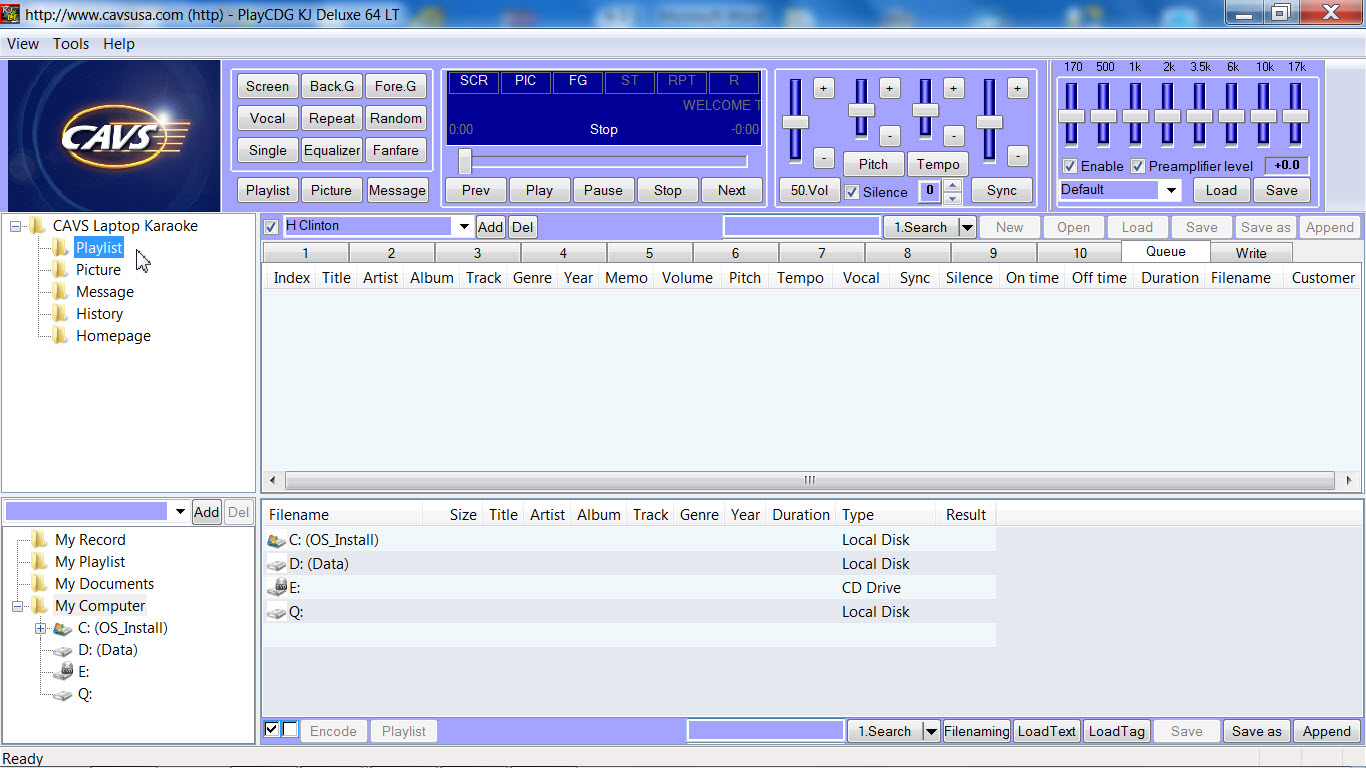
Task: Click the E: CD drive icon in tree
Action: 63,672
